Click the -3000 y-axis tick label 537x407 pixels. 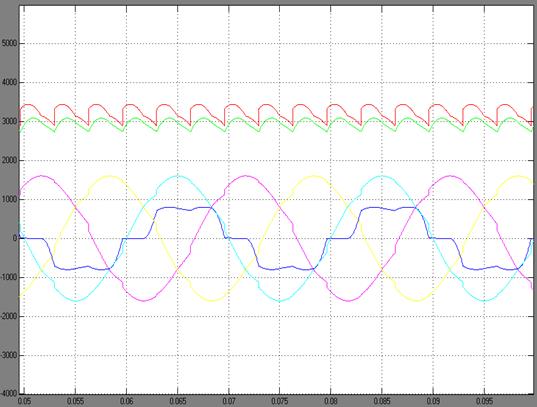(9, 356)
